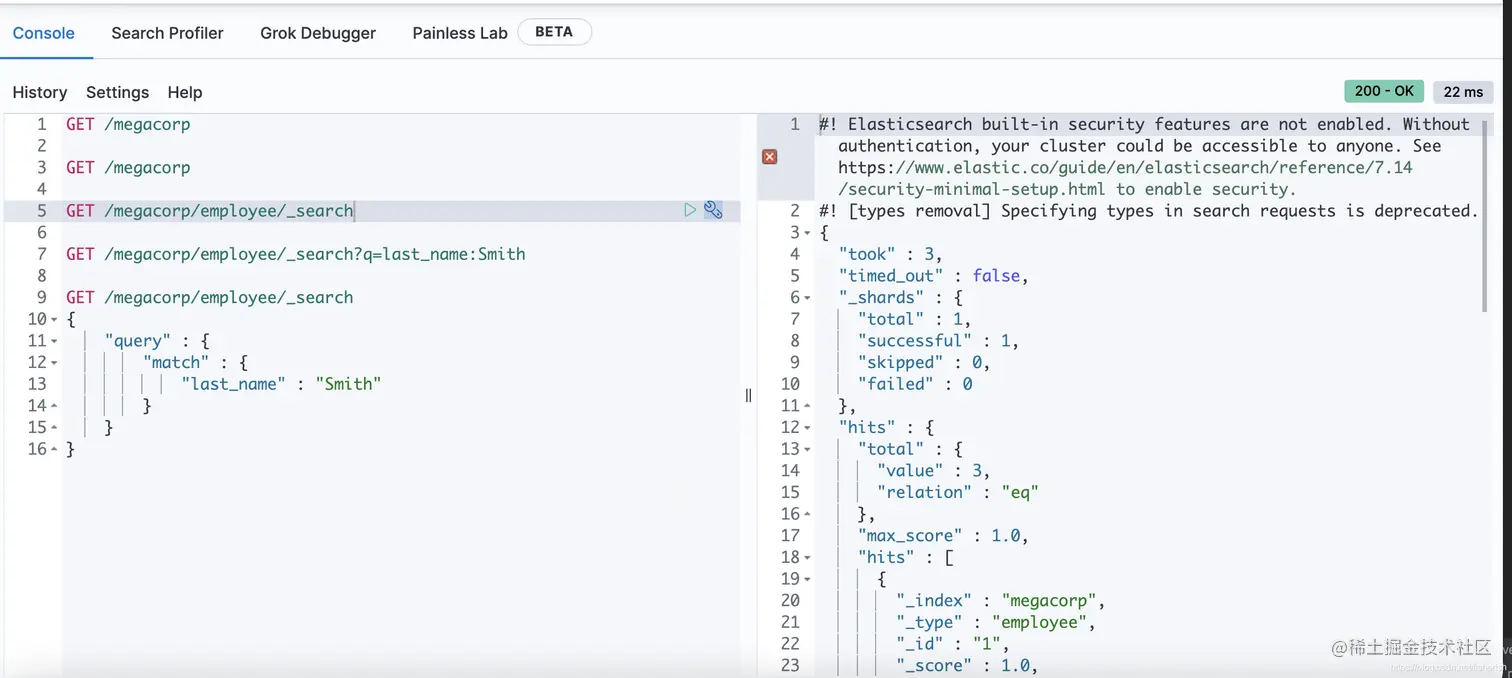Fold the outer "hits" object at output line 12

click(808, 428)
